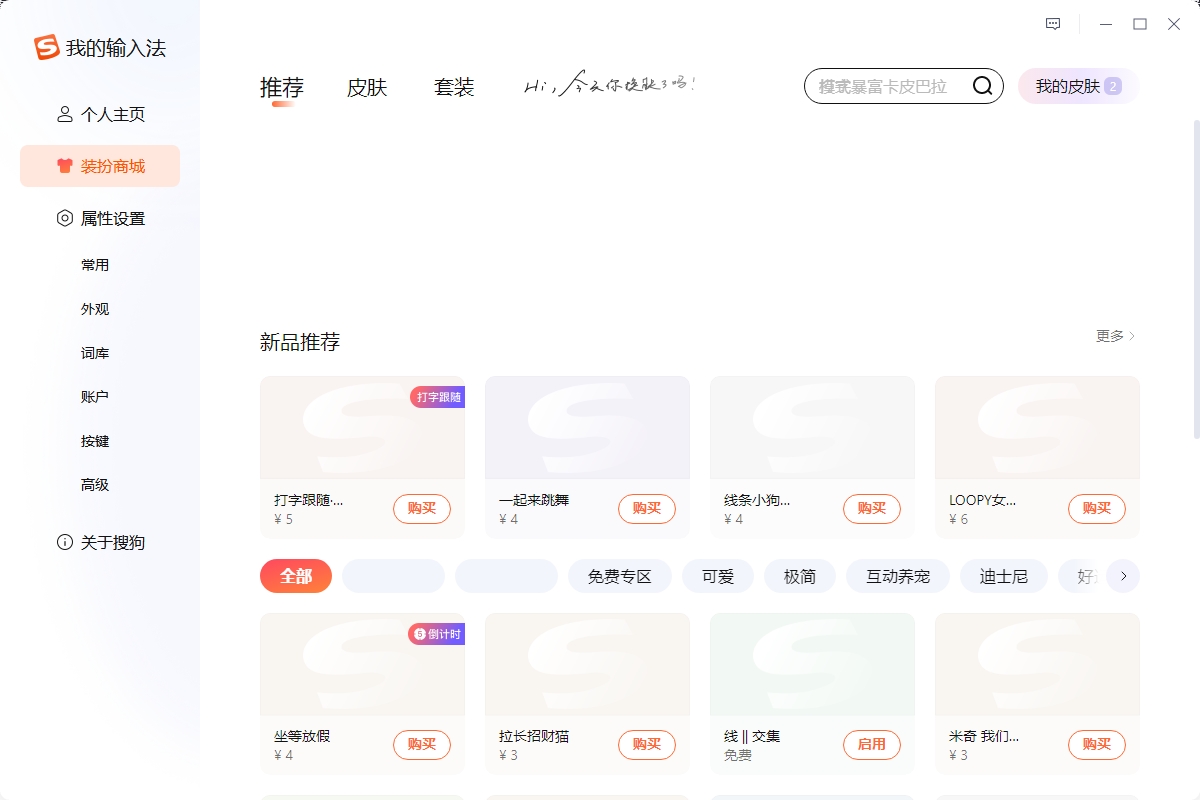Switch to 推荐 tab
The width and height of the screenshot is (1200, 800).
coord(282,87)
